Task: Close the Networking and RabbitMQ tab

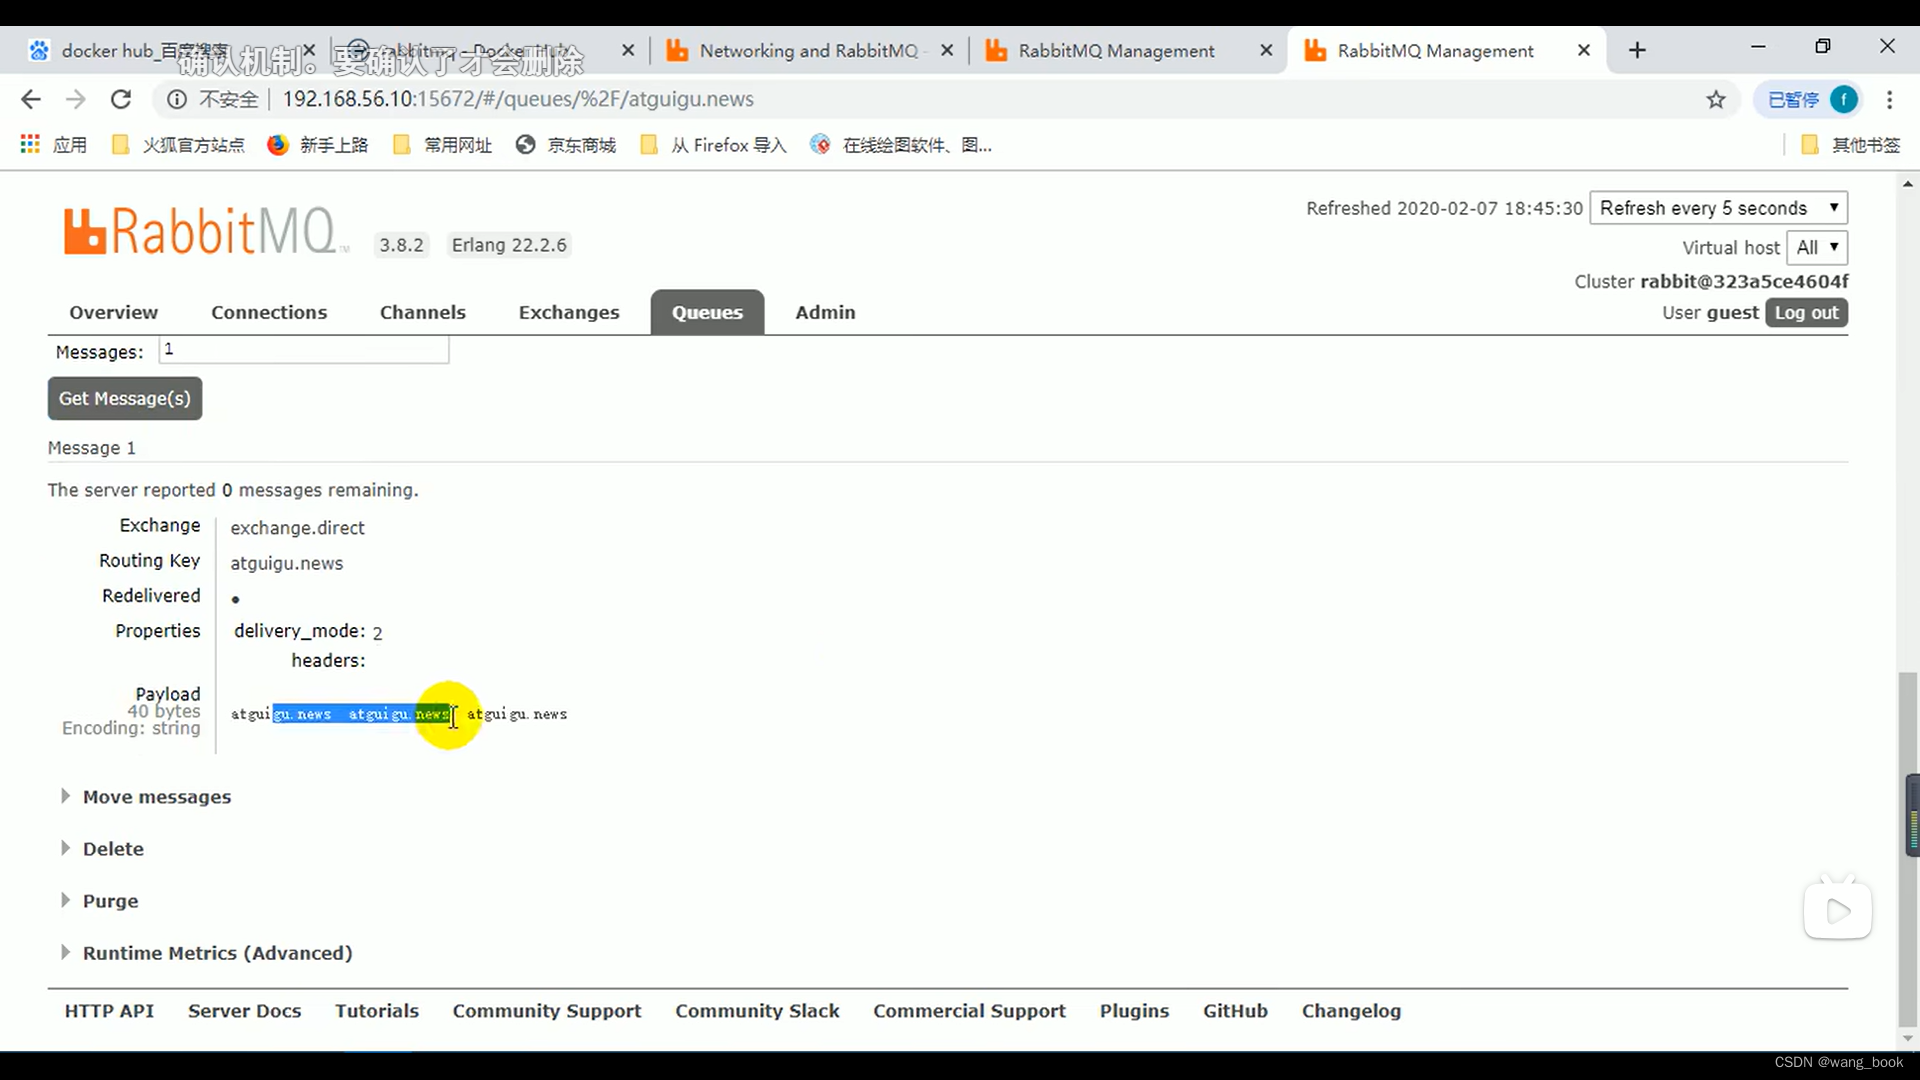Action: tap(947, 50)
